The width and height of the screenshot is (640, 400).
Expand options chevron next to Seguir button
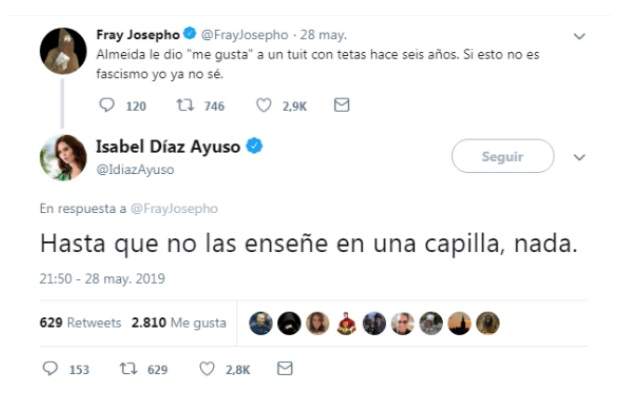[x=580, y=157]
